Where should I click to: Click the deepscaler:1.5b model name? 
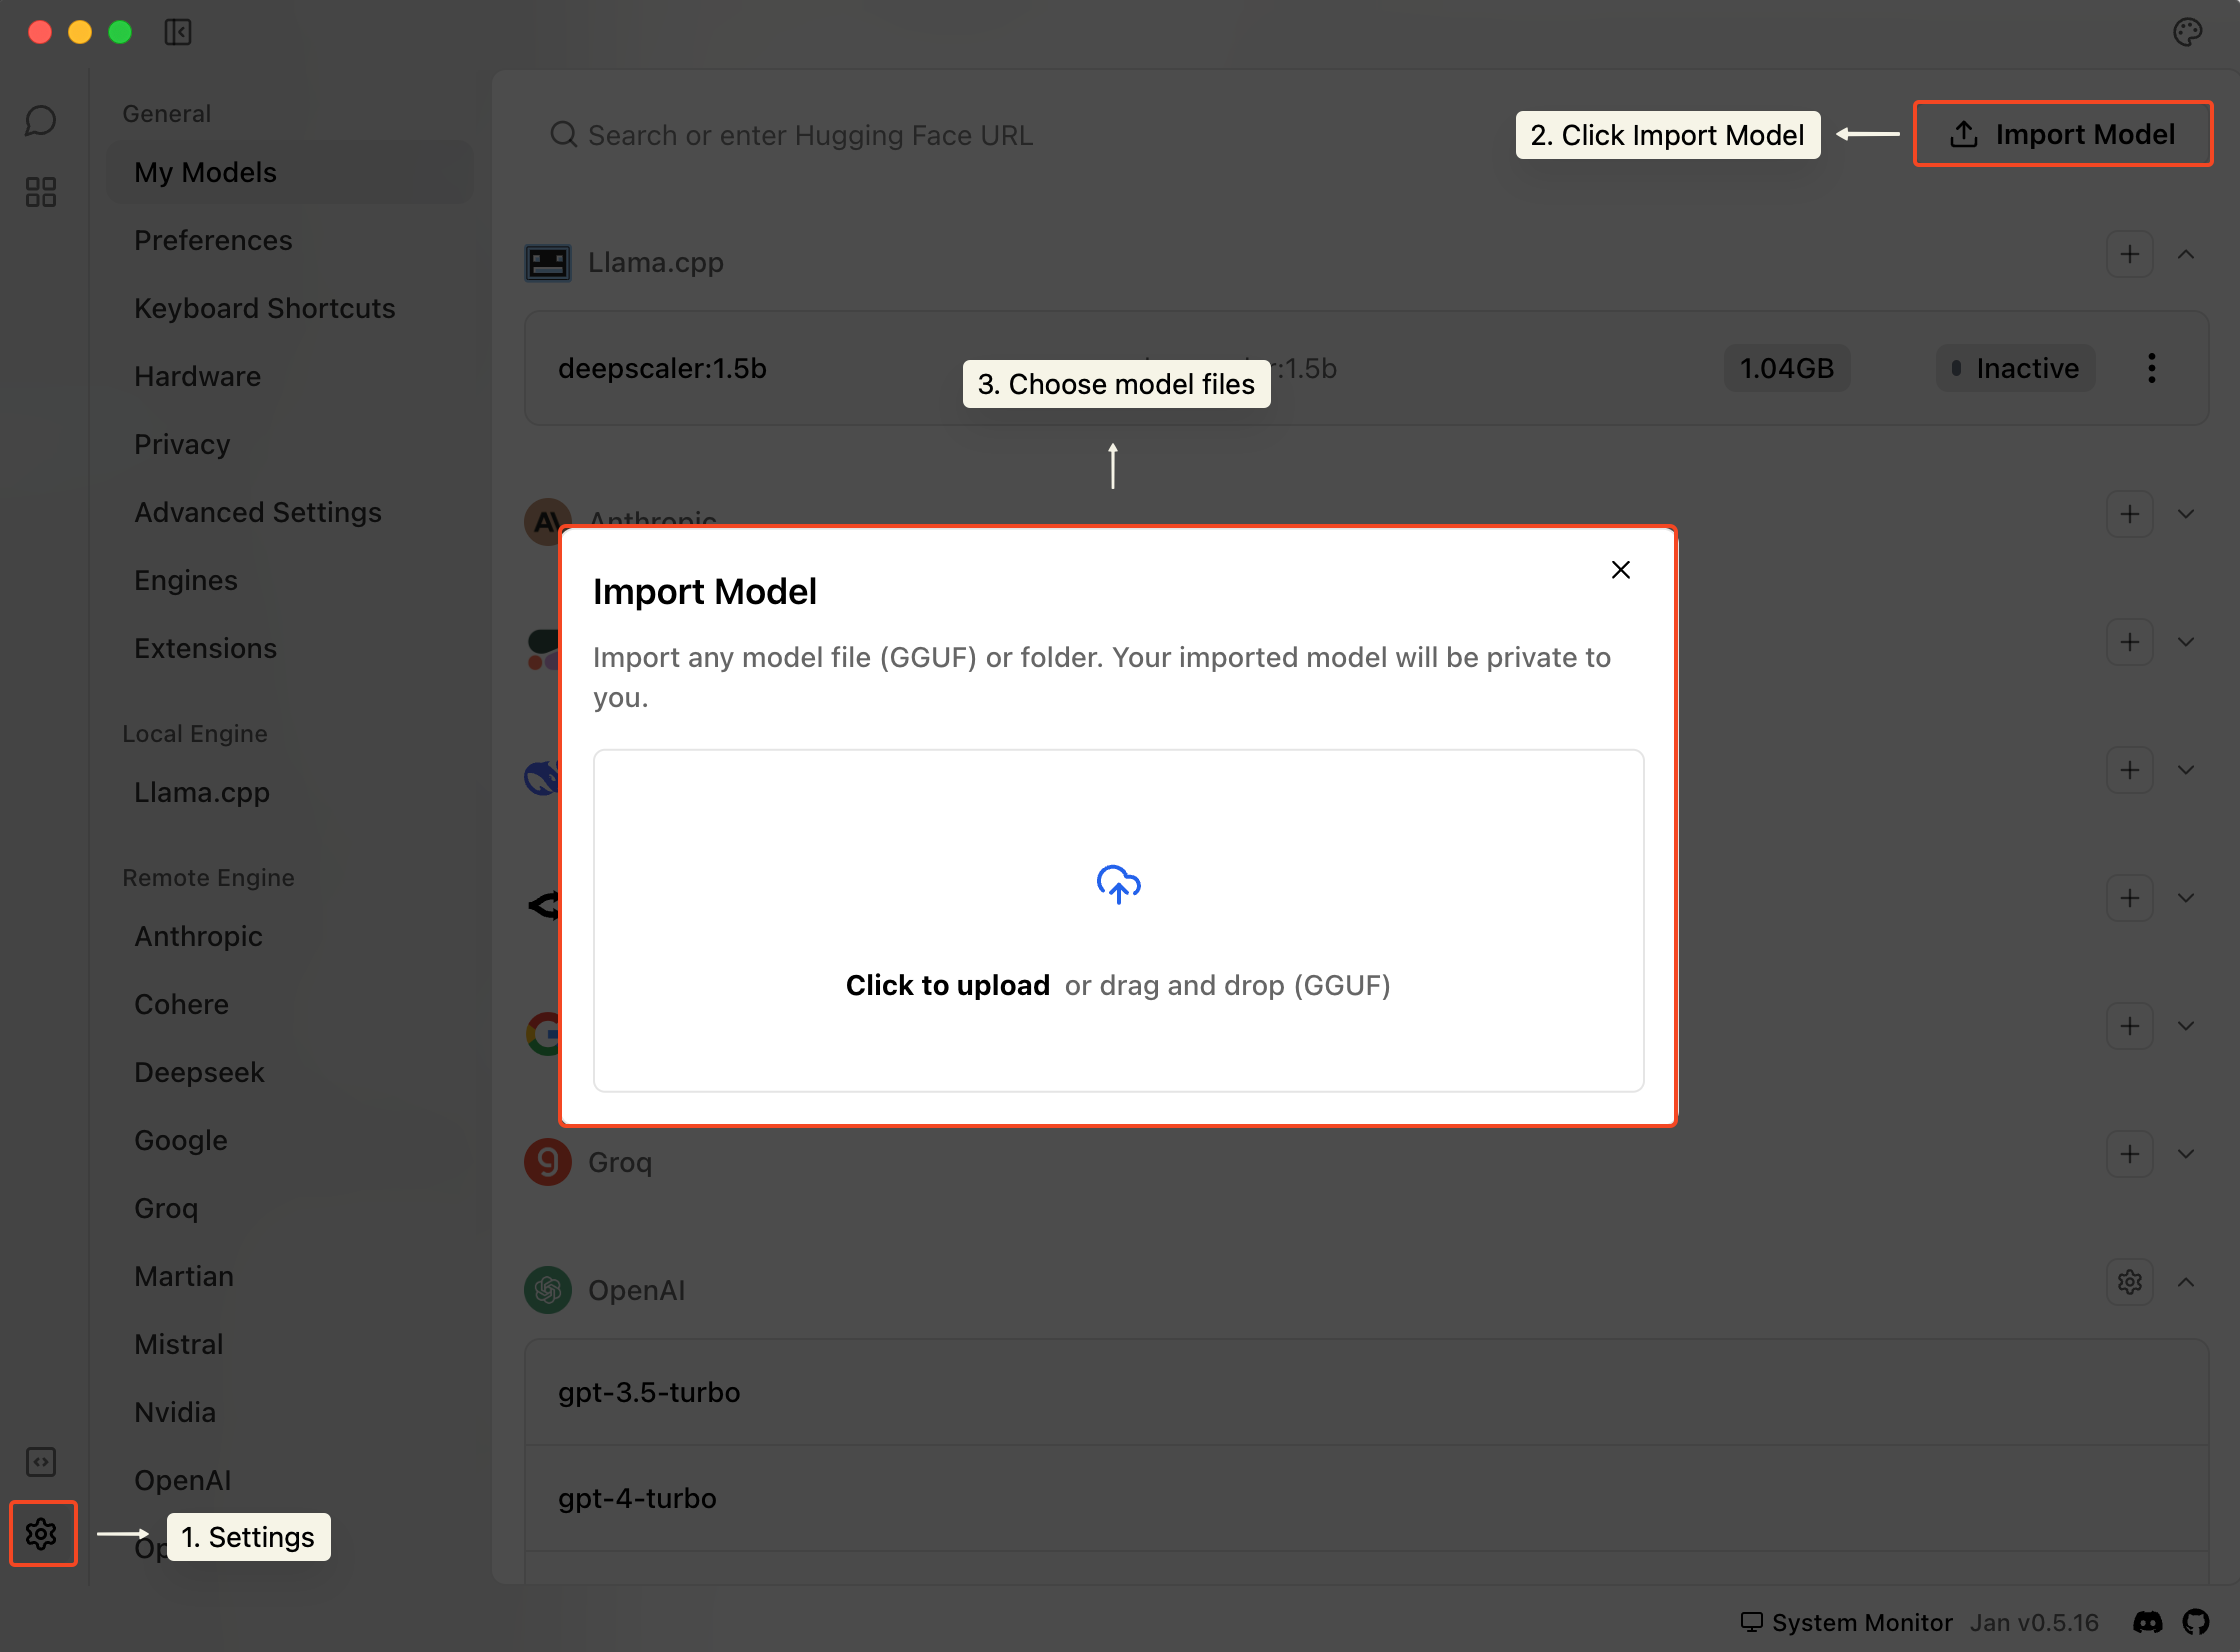click(x=662, y=369)
